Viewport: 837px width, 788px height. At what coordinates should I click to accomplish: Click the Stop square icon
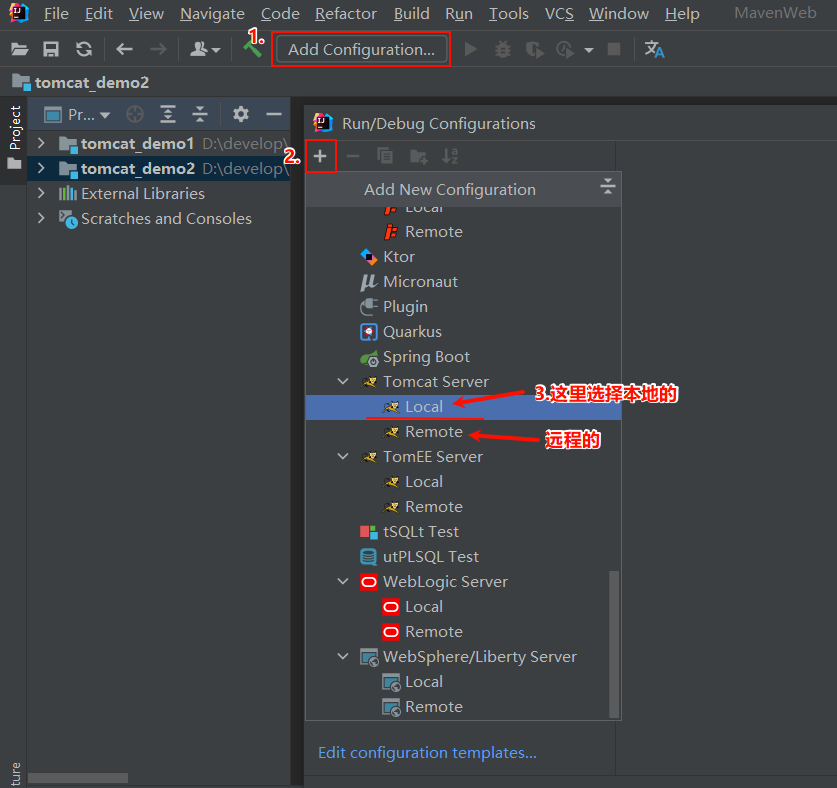click(x=614, y=50)
